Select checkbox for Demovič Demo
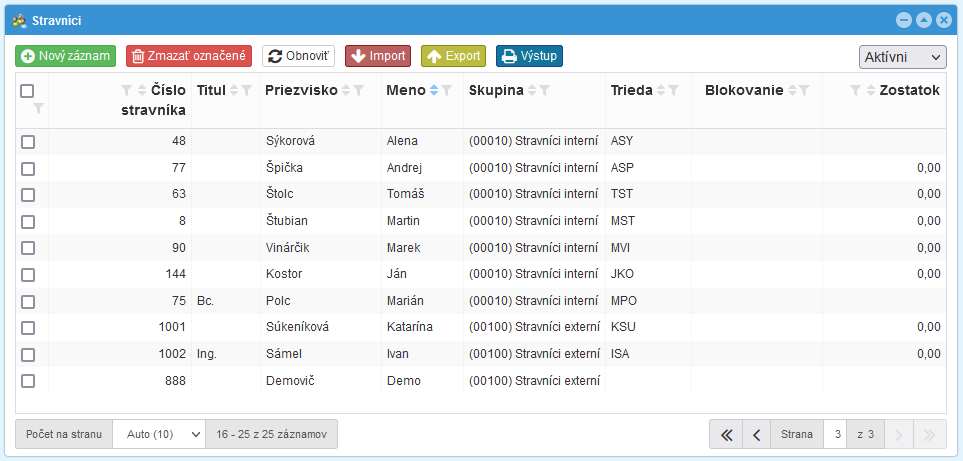 [x=28, y=381]
